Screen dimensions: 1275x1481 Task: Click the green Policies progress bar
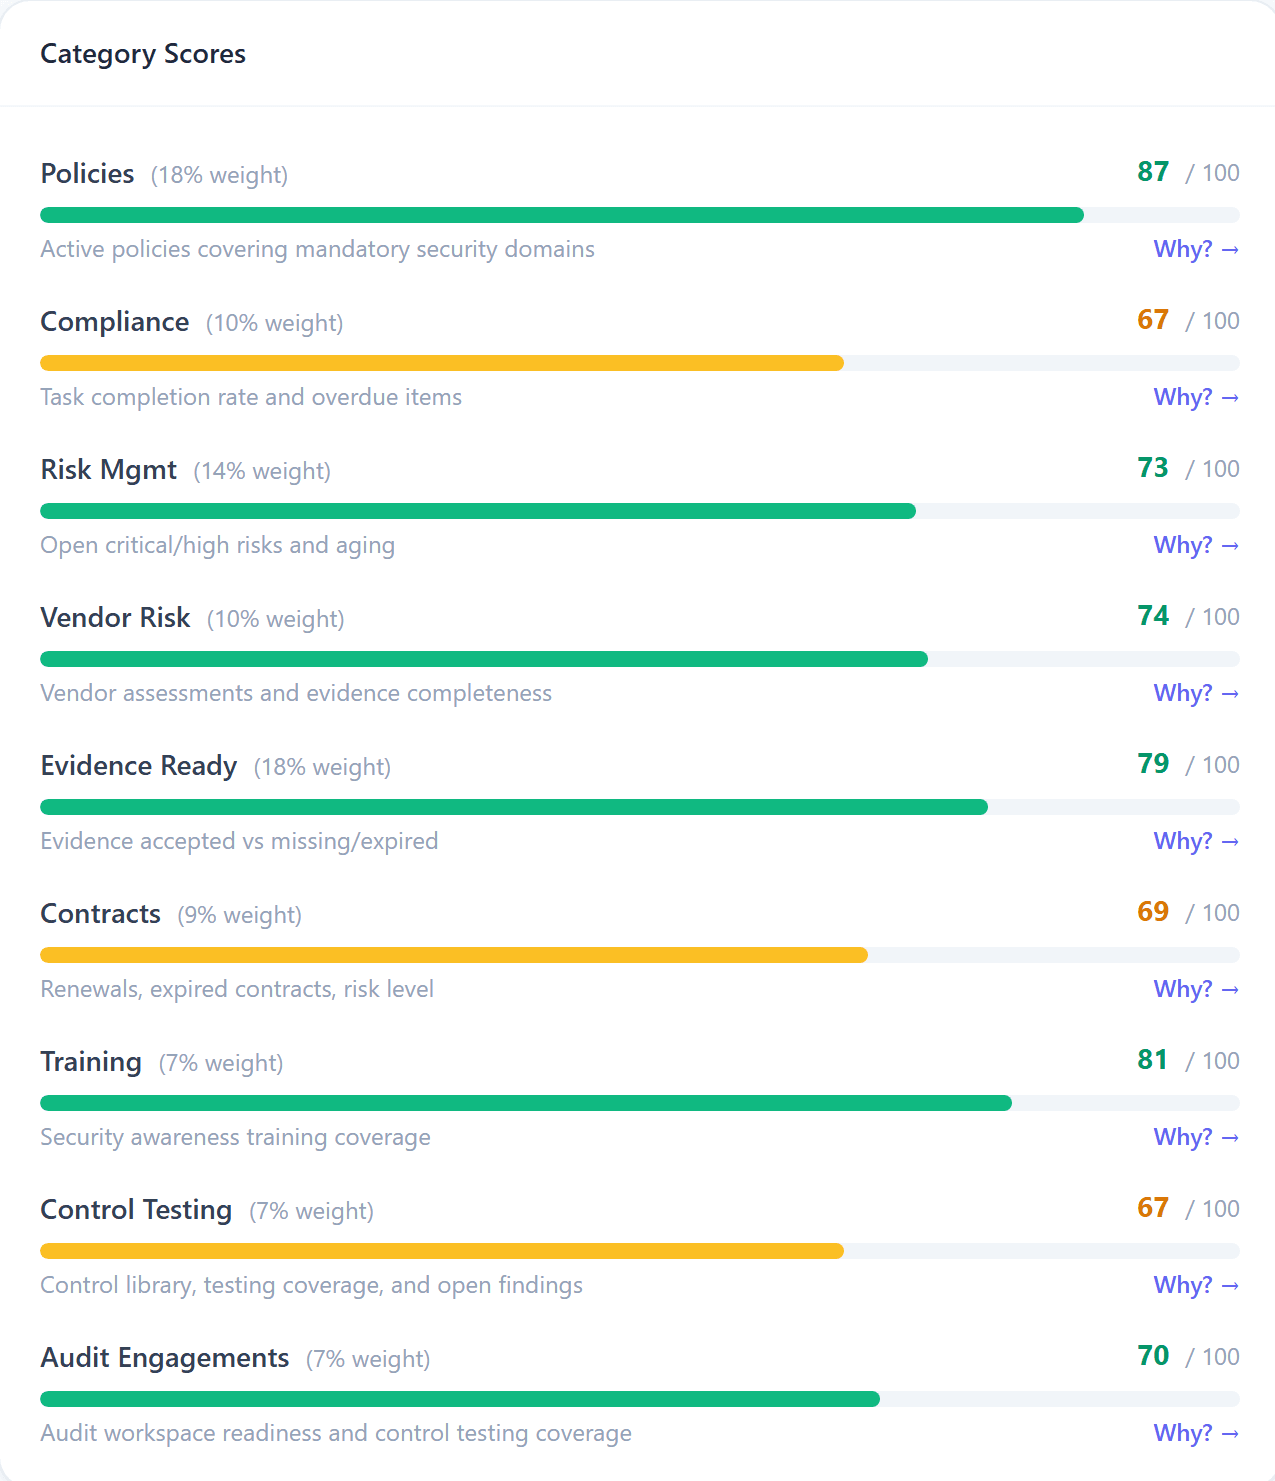[x=562, y=215]
